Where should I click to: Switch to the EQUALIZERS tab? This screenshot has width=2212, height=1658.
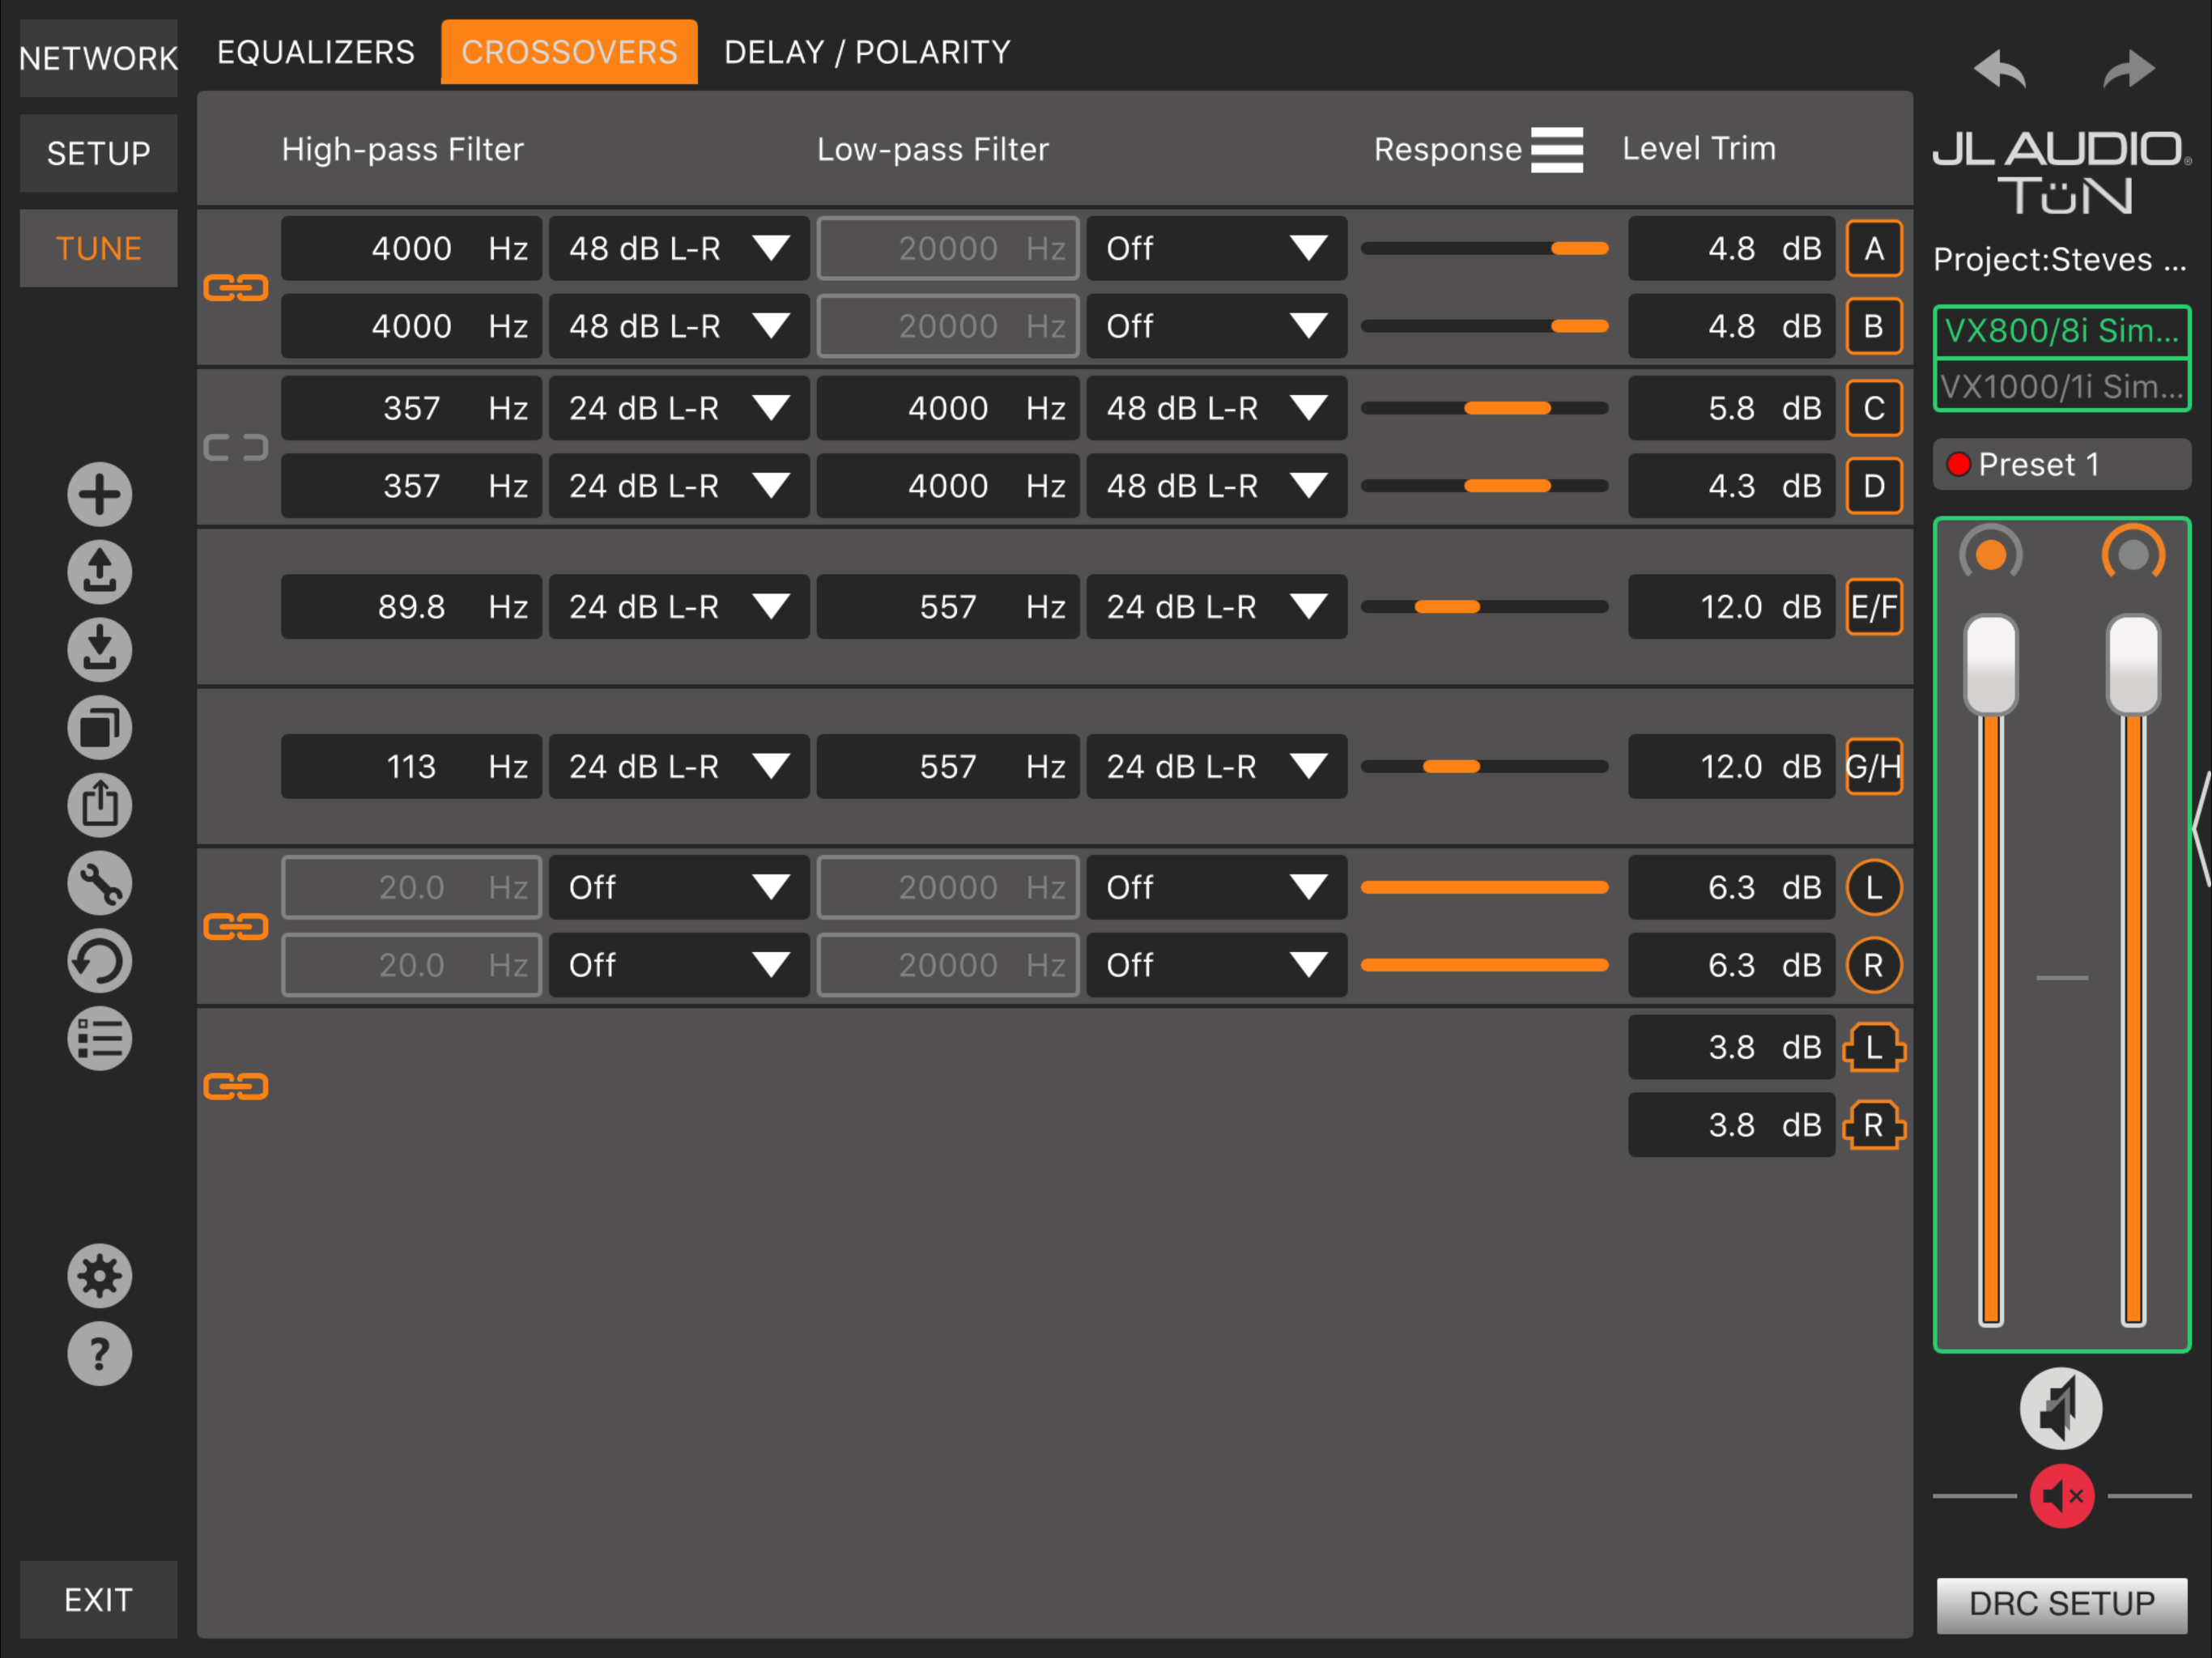[x=316, y=52]
